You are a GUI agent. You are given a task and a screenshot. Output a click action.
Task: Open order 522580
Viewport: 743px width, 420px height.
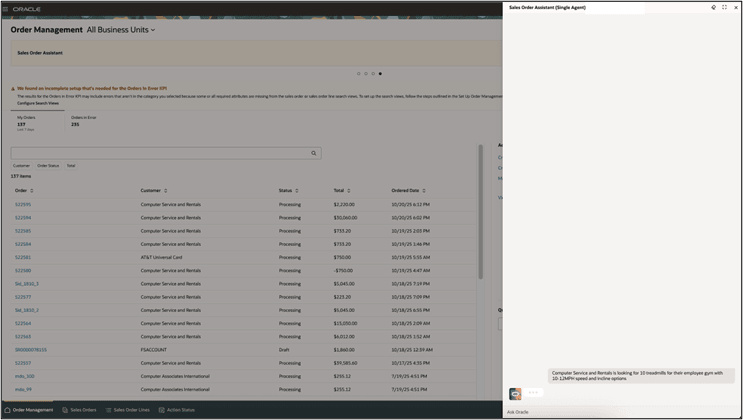[x=23, y=271]
